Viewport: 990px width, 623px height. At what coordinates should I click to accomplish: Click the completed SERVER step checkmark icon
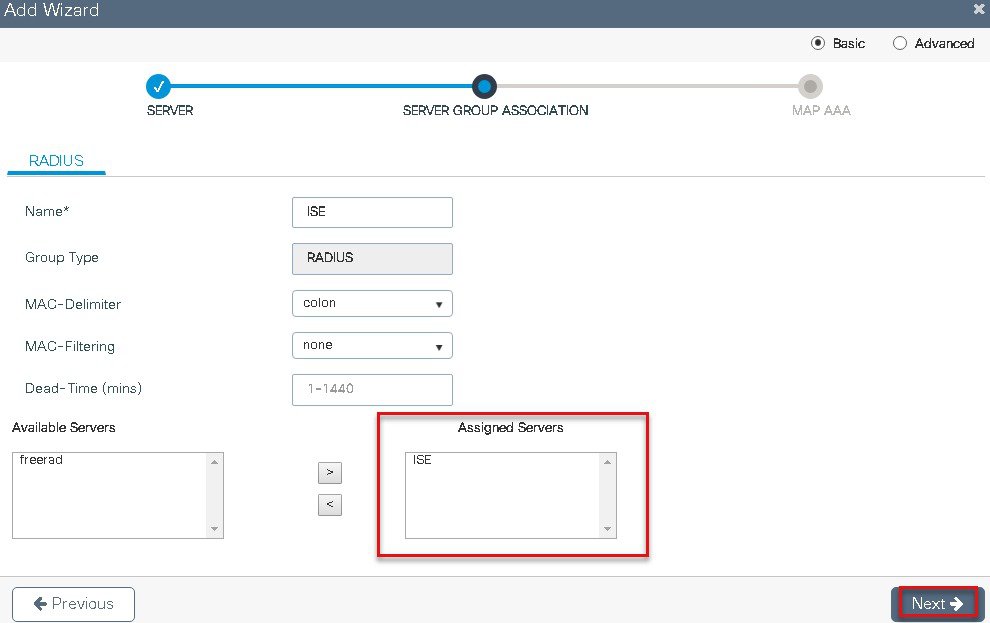tap(158, 86)
